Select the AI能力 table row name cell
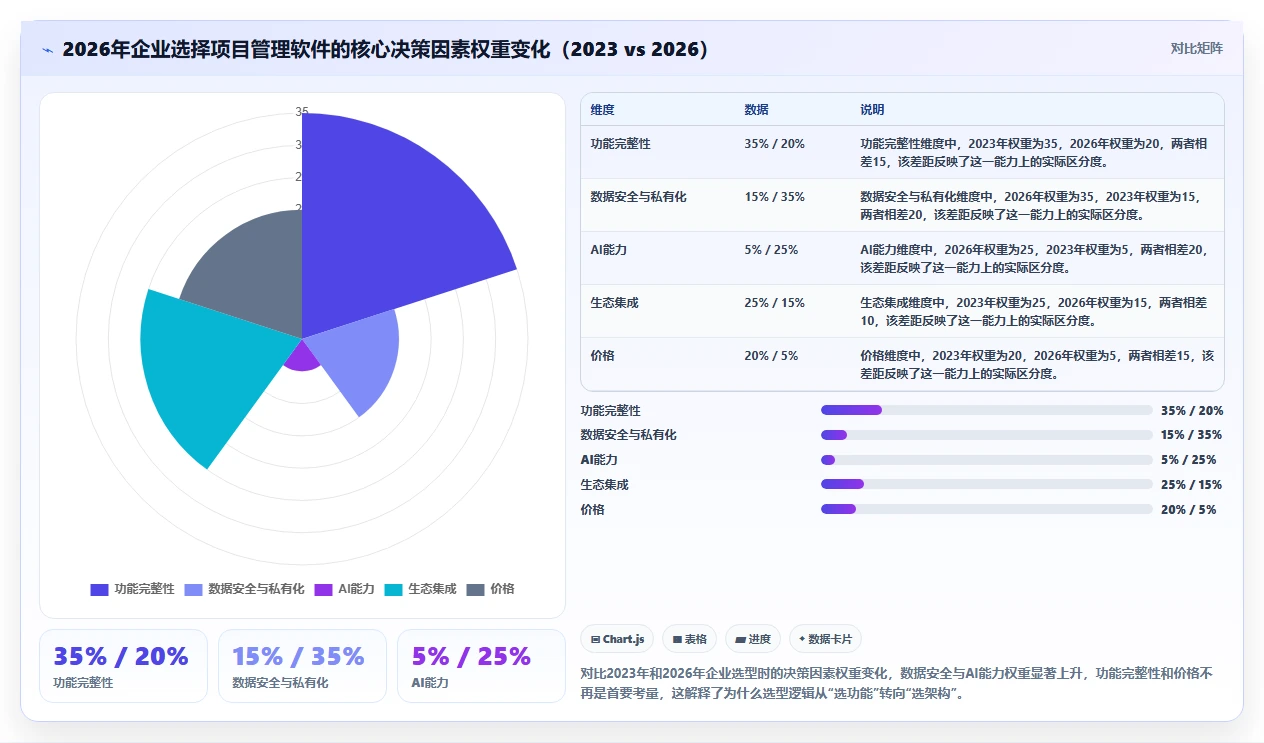1264x743 pixels. [x=608, y=250]
